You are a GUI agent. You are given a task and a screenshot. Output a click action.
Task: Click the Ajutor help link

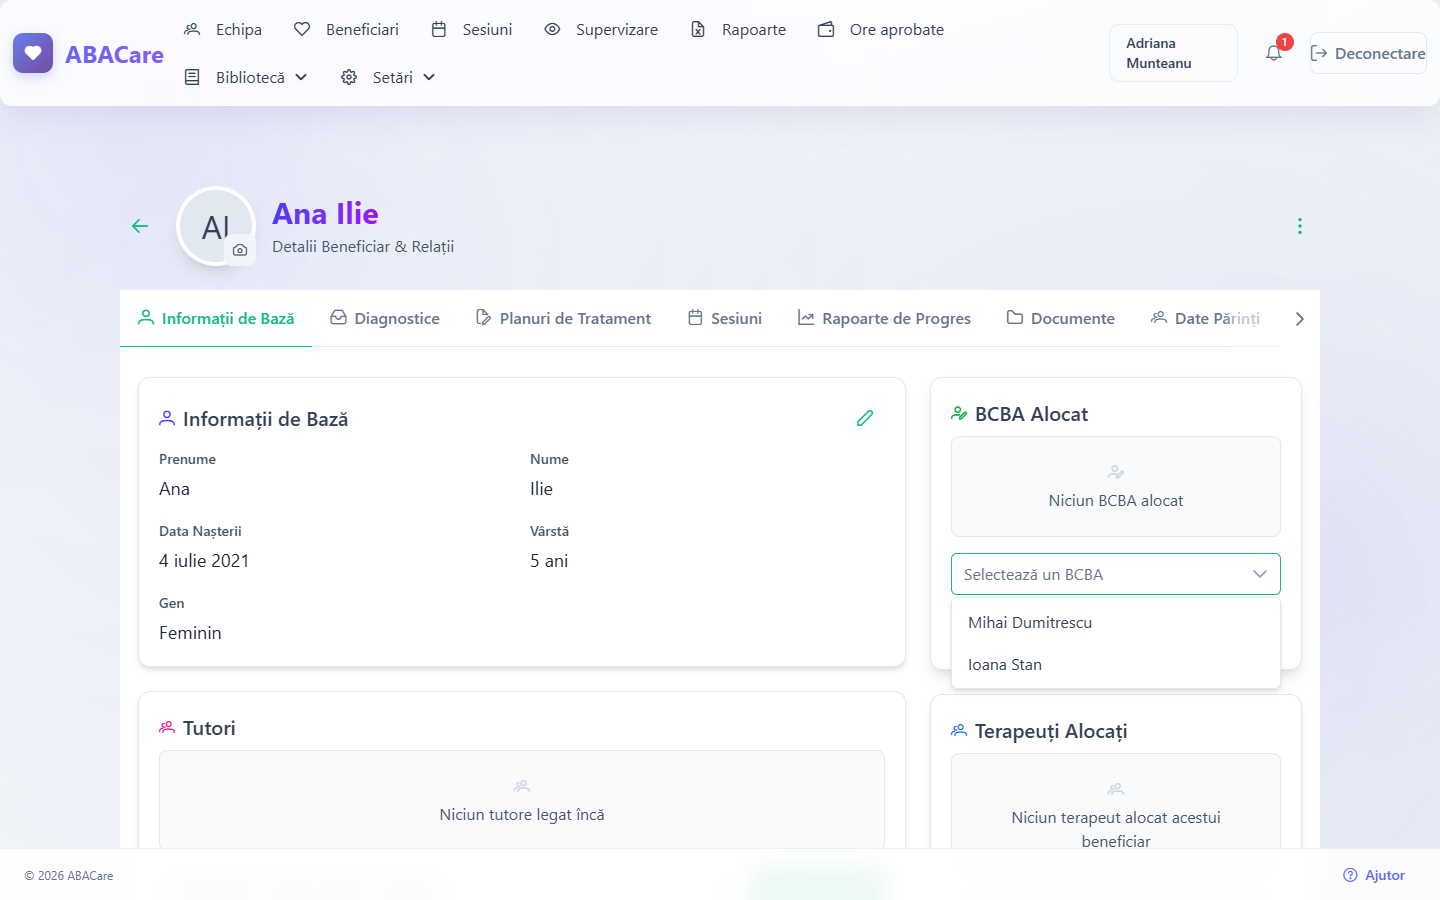point(1374,875)
